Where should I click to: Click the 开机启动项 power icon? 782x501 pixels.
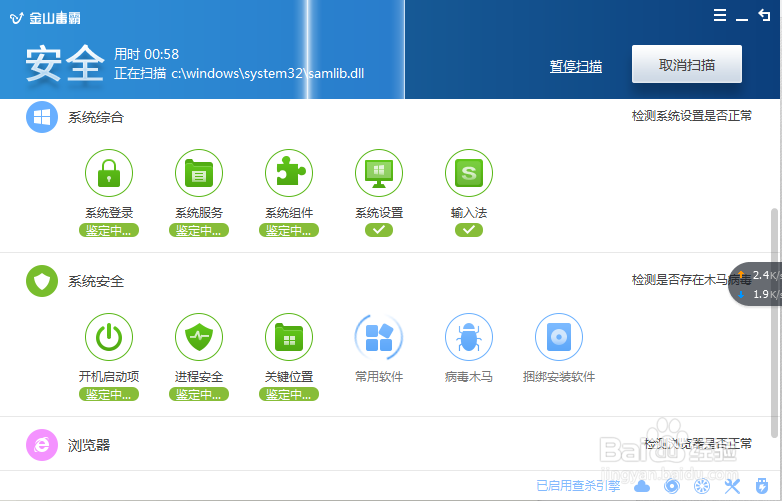point(109,337)
